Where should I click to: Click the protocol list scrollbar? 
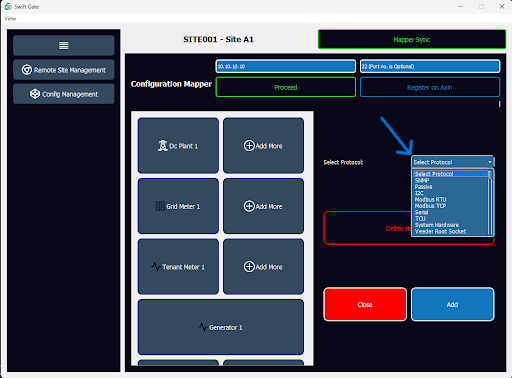pos(490,202)
